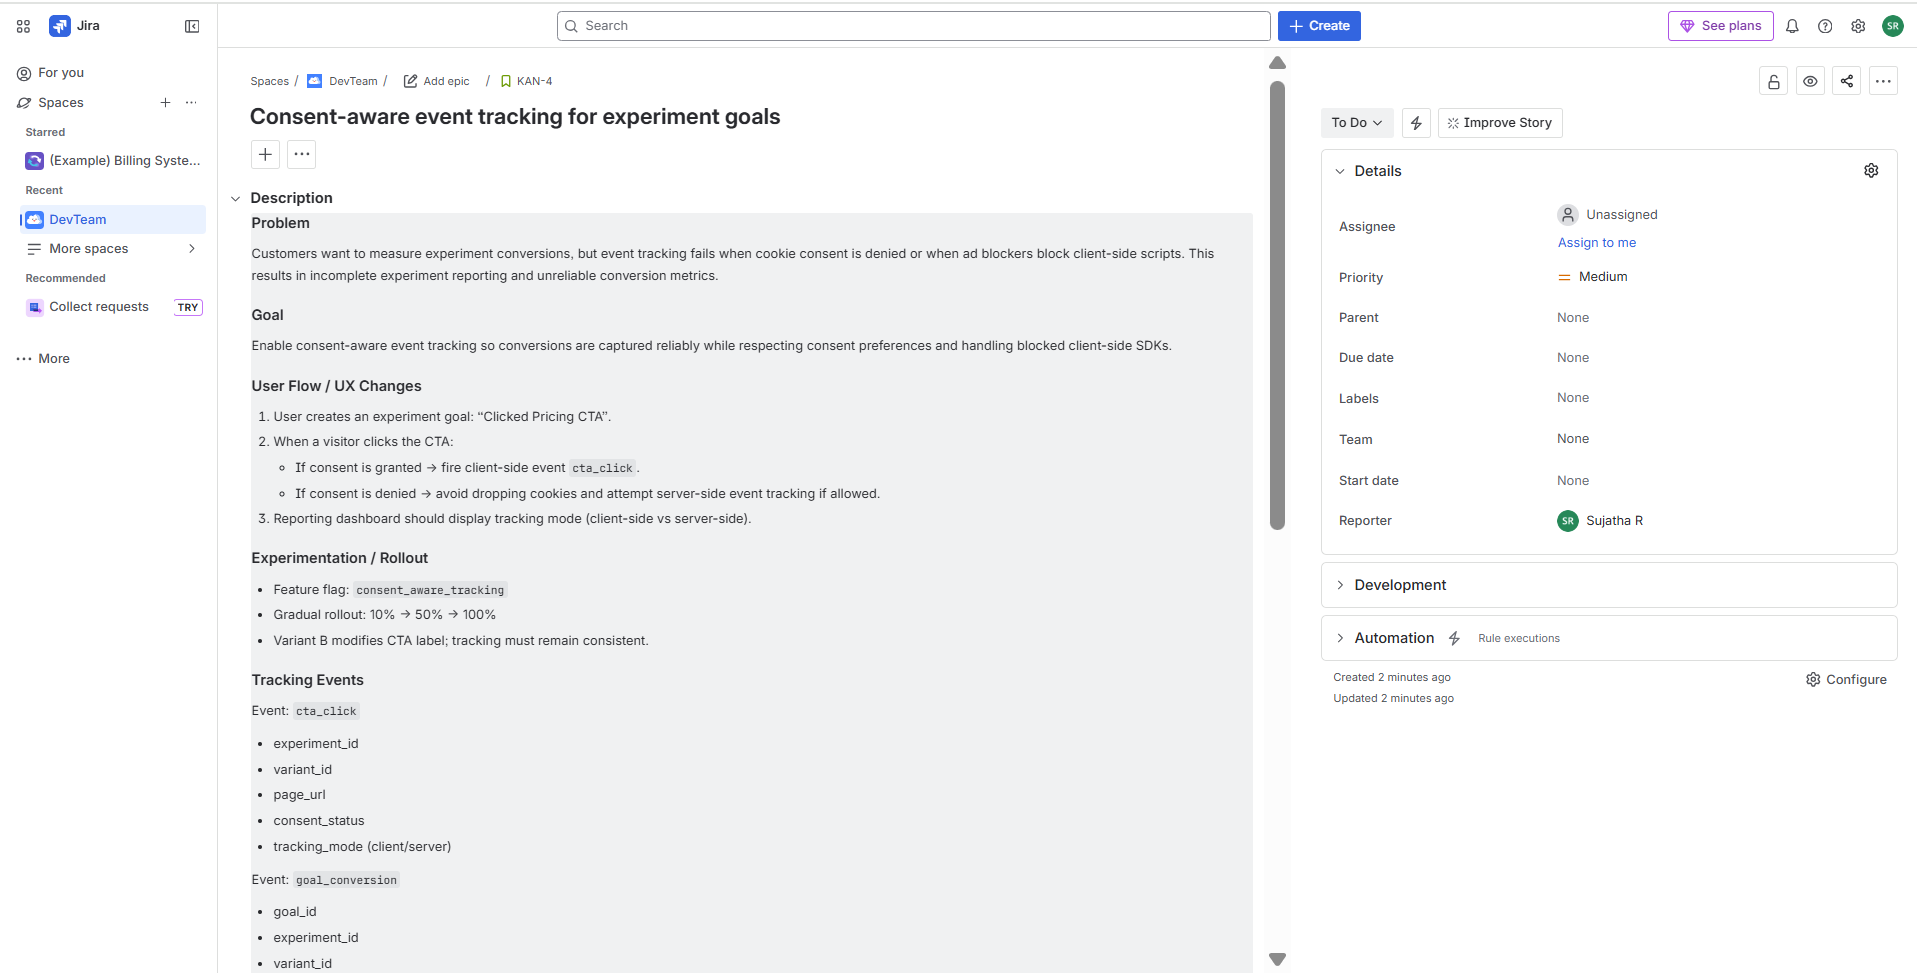Click the search field

tap(913, 26)
